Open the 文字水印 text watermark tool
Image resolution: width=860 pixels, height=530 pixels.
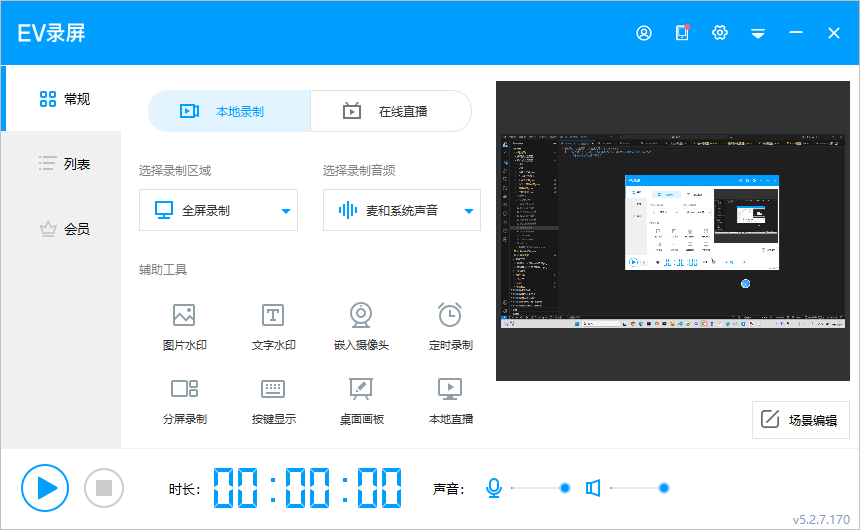273,326
